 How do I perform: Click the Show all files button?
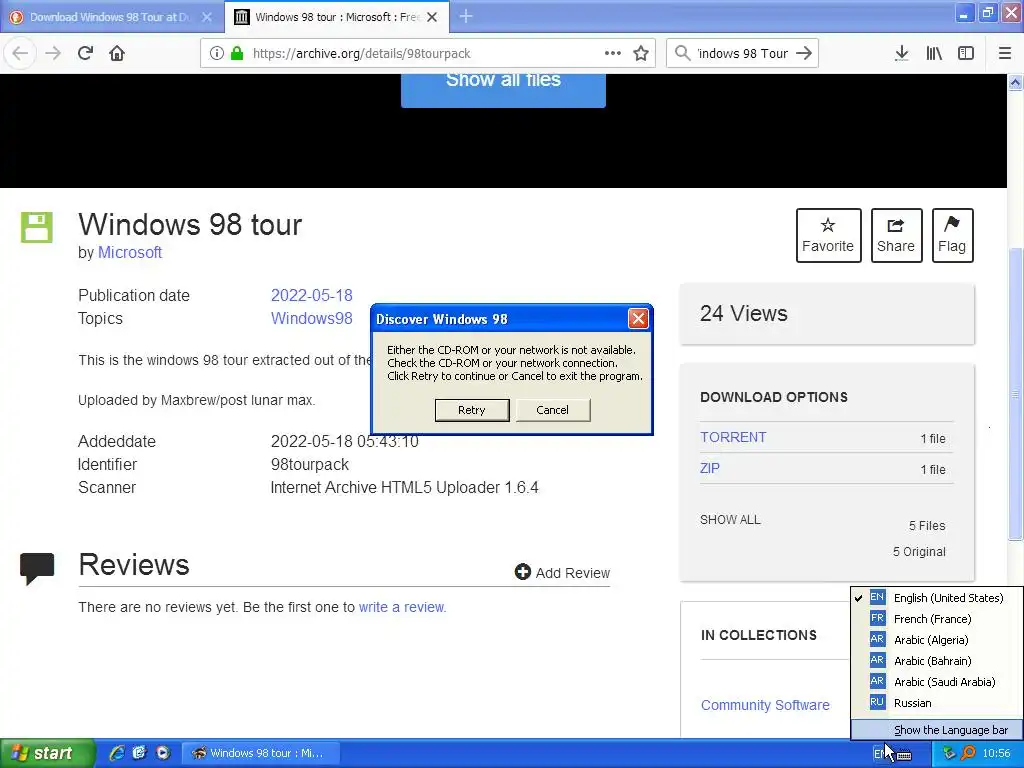click(x=503, y=90)
